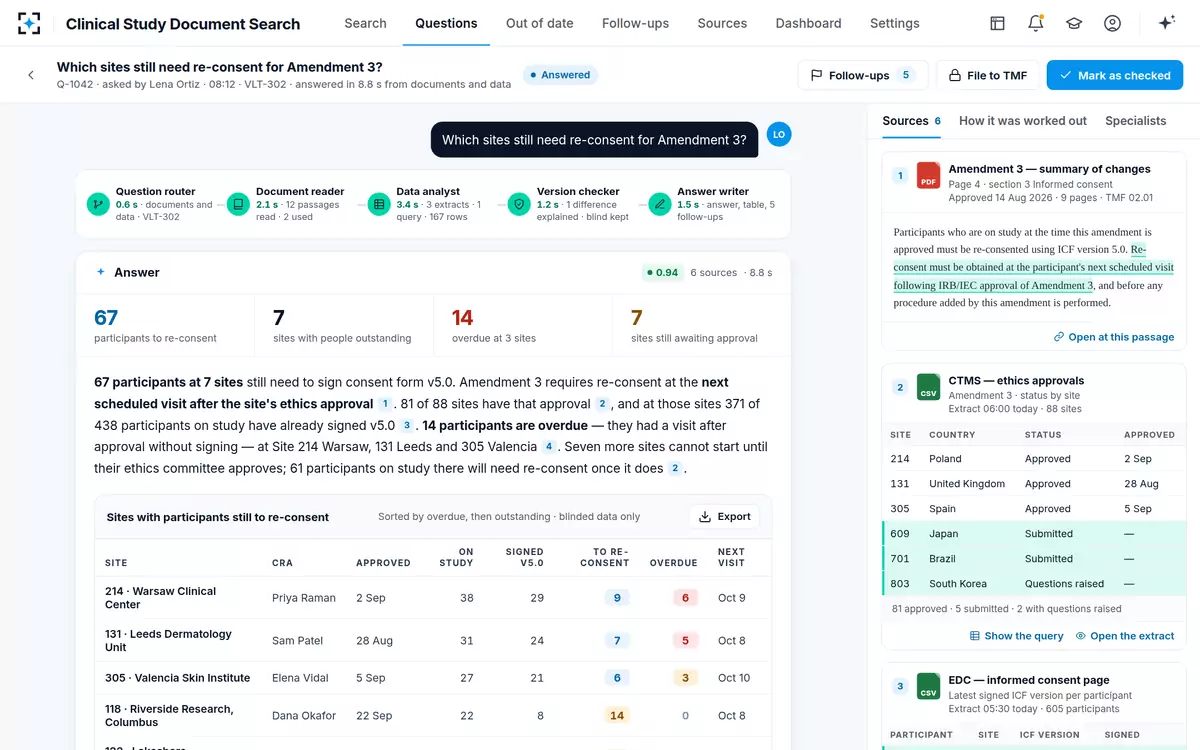This screenshot has width=1200, height=750.
Task: Open the AI sparkle assistant icon
Action: 1166,23
